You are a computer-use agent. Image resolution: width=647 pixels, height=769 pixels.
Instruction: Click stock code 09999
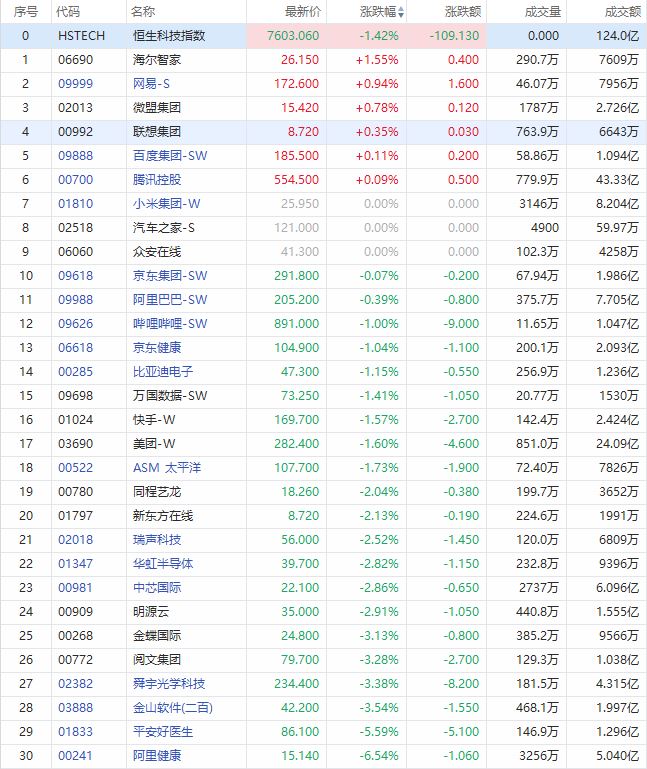[76, 84]
